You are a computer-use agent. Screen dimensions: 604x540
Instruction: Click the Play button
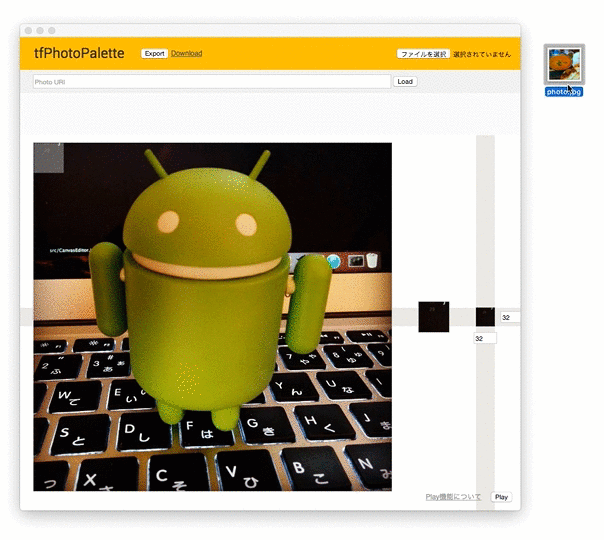click(x=501, y=497)
